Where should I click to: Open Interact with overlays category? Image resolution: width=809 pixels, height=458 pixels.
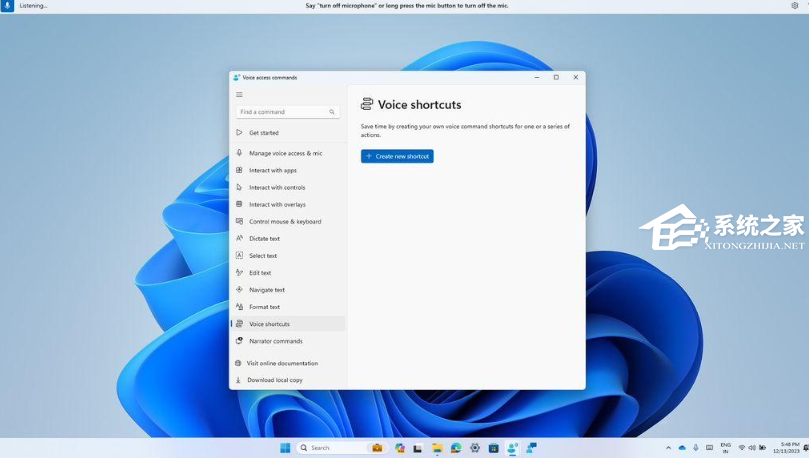coord(277,204)
